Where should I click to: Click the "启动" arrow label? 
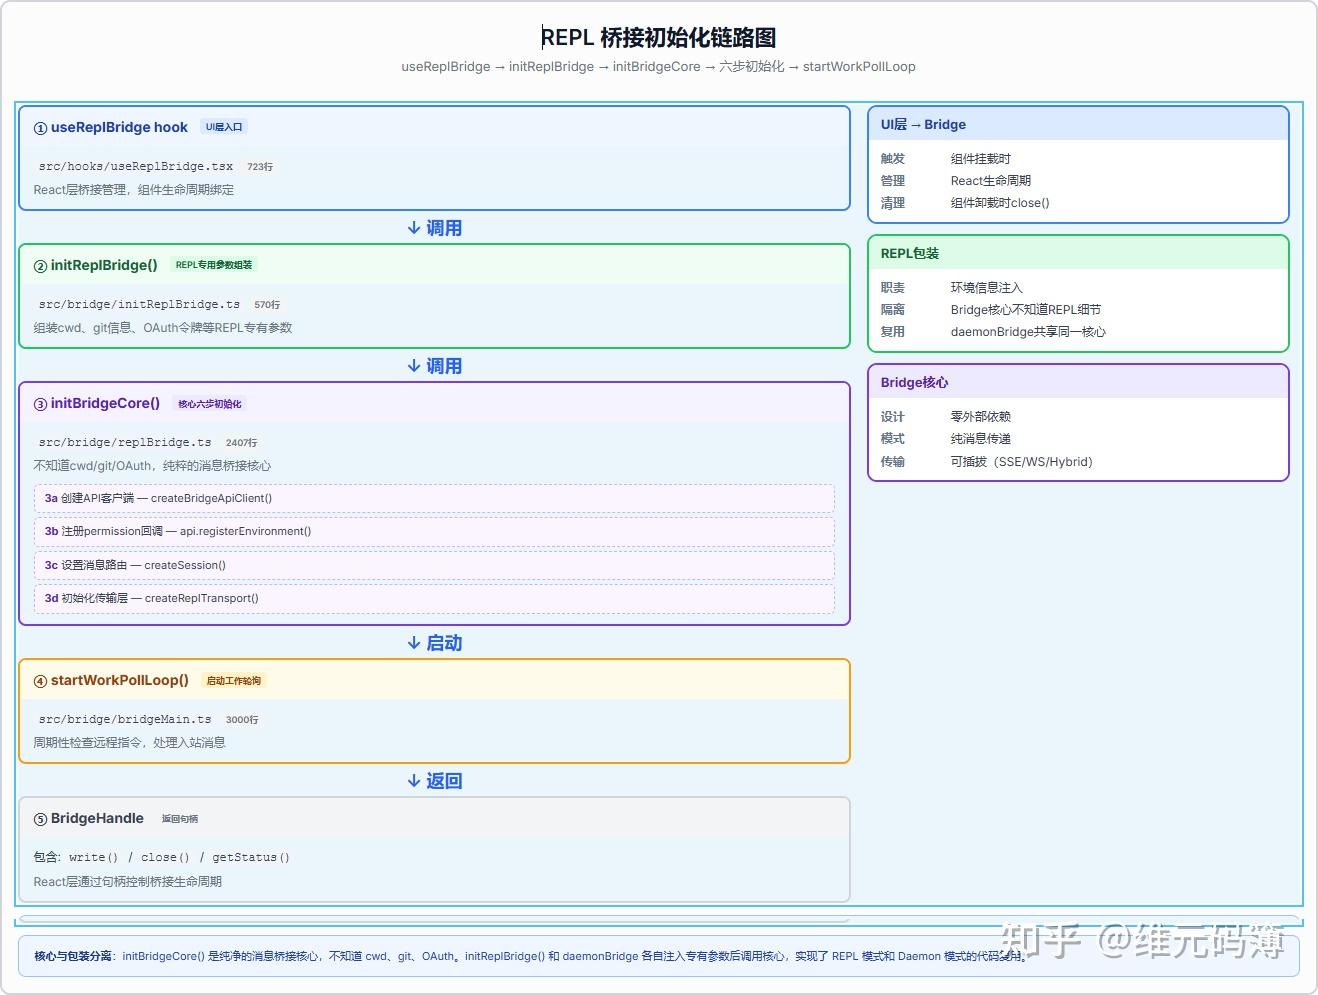click(x=435, y=643)
